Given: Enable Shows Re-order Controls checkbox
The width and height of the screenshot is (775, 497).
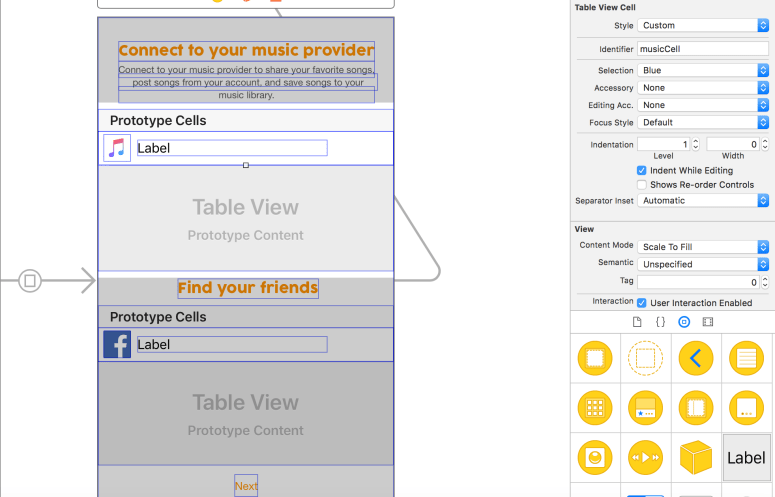Looking at the screenshot, I should tap(642, 185).
